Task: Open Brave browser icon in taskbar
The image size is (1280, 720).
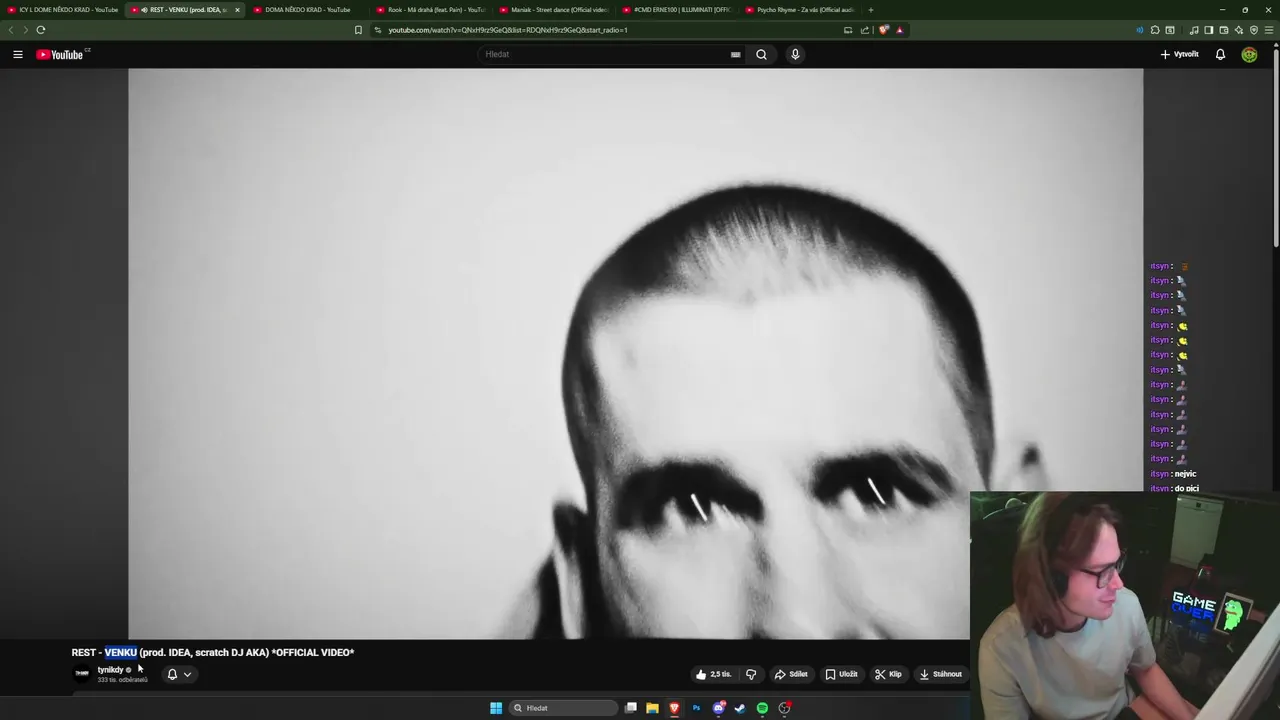Action: tap(674, 708)
